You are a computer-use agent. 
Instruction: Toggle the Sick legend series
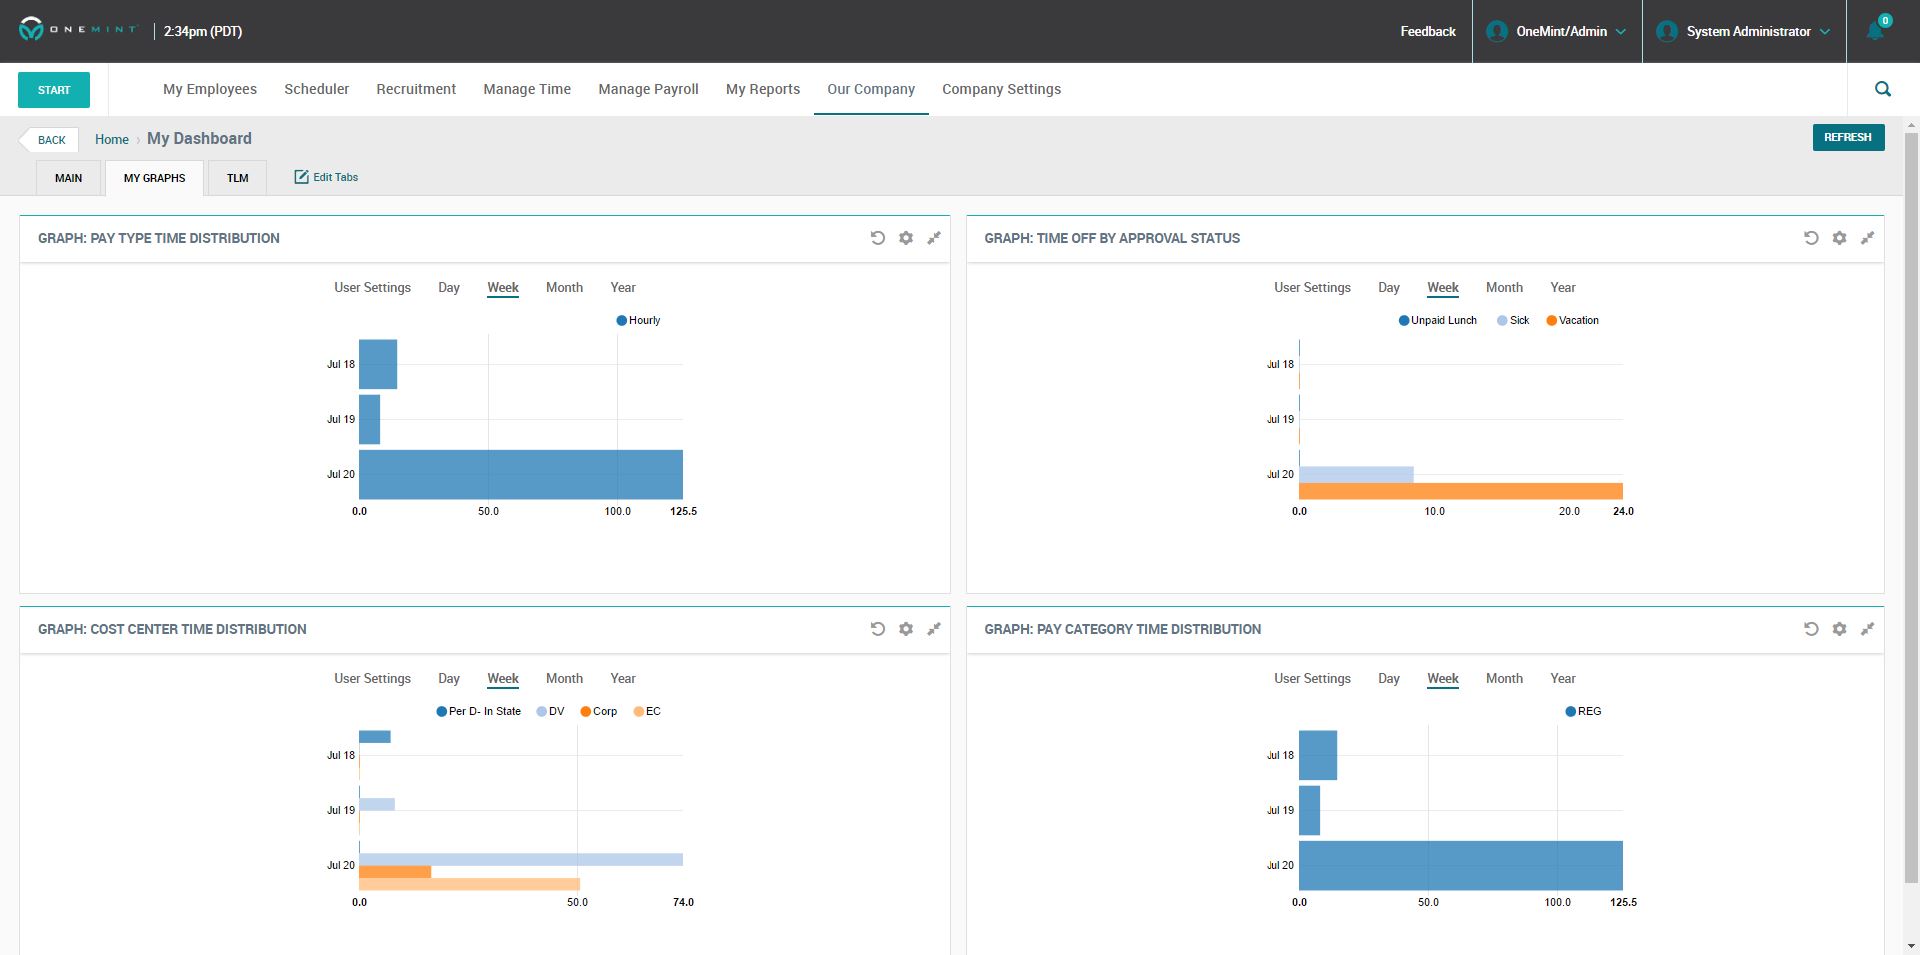click(x=1512, y=320)
